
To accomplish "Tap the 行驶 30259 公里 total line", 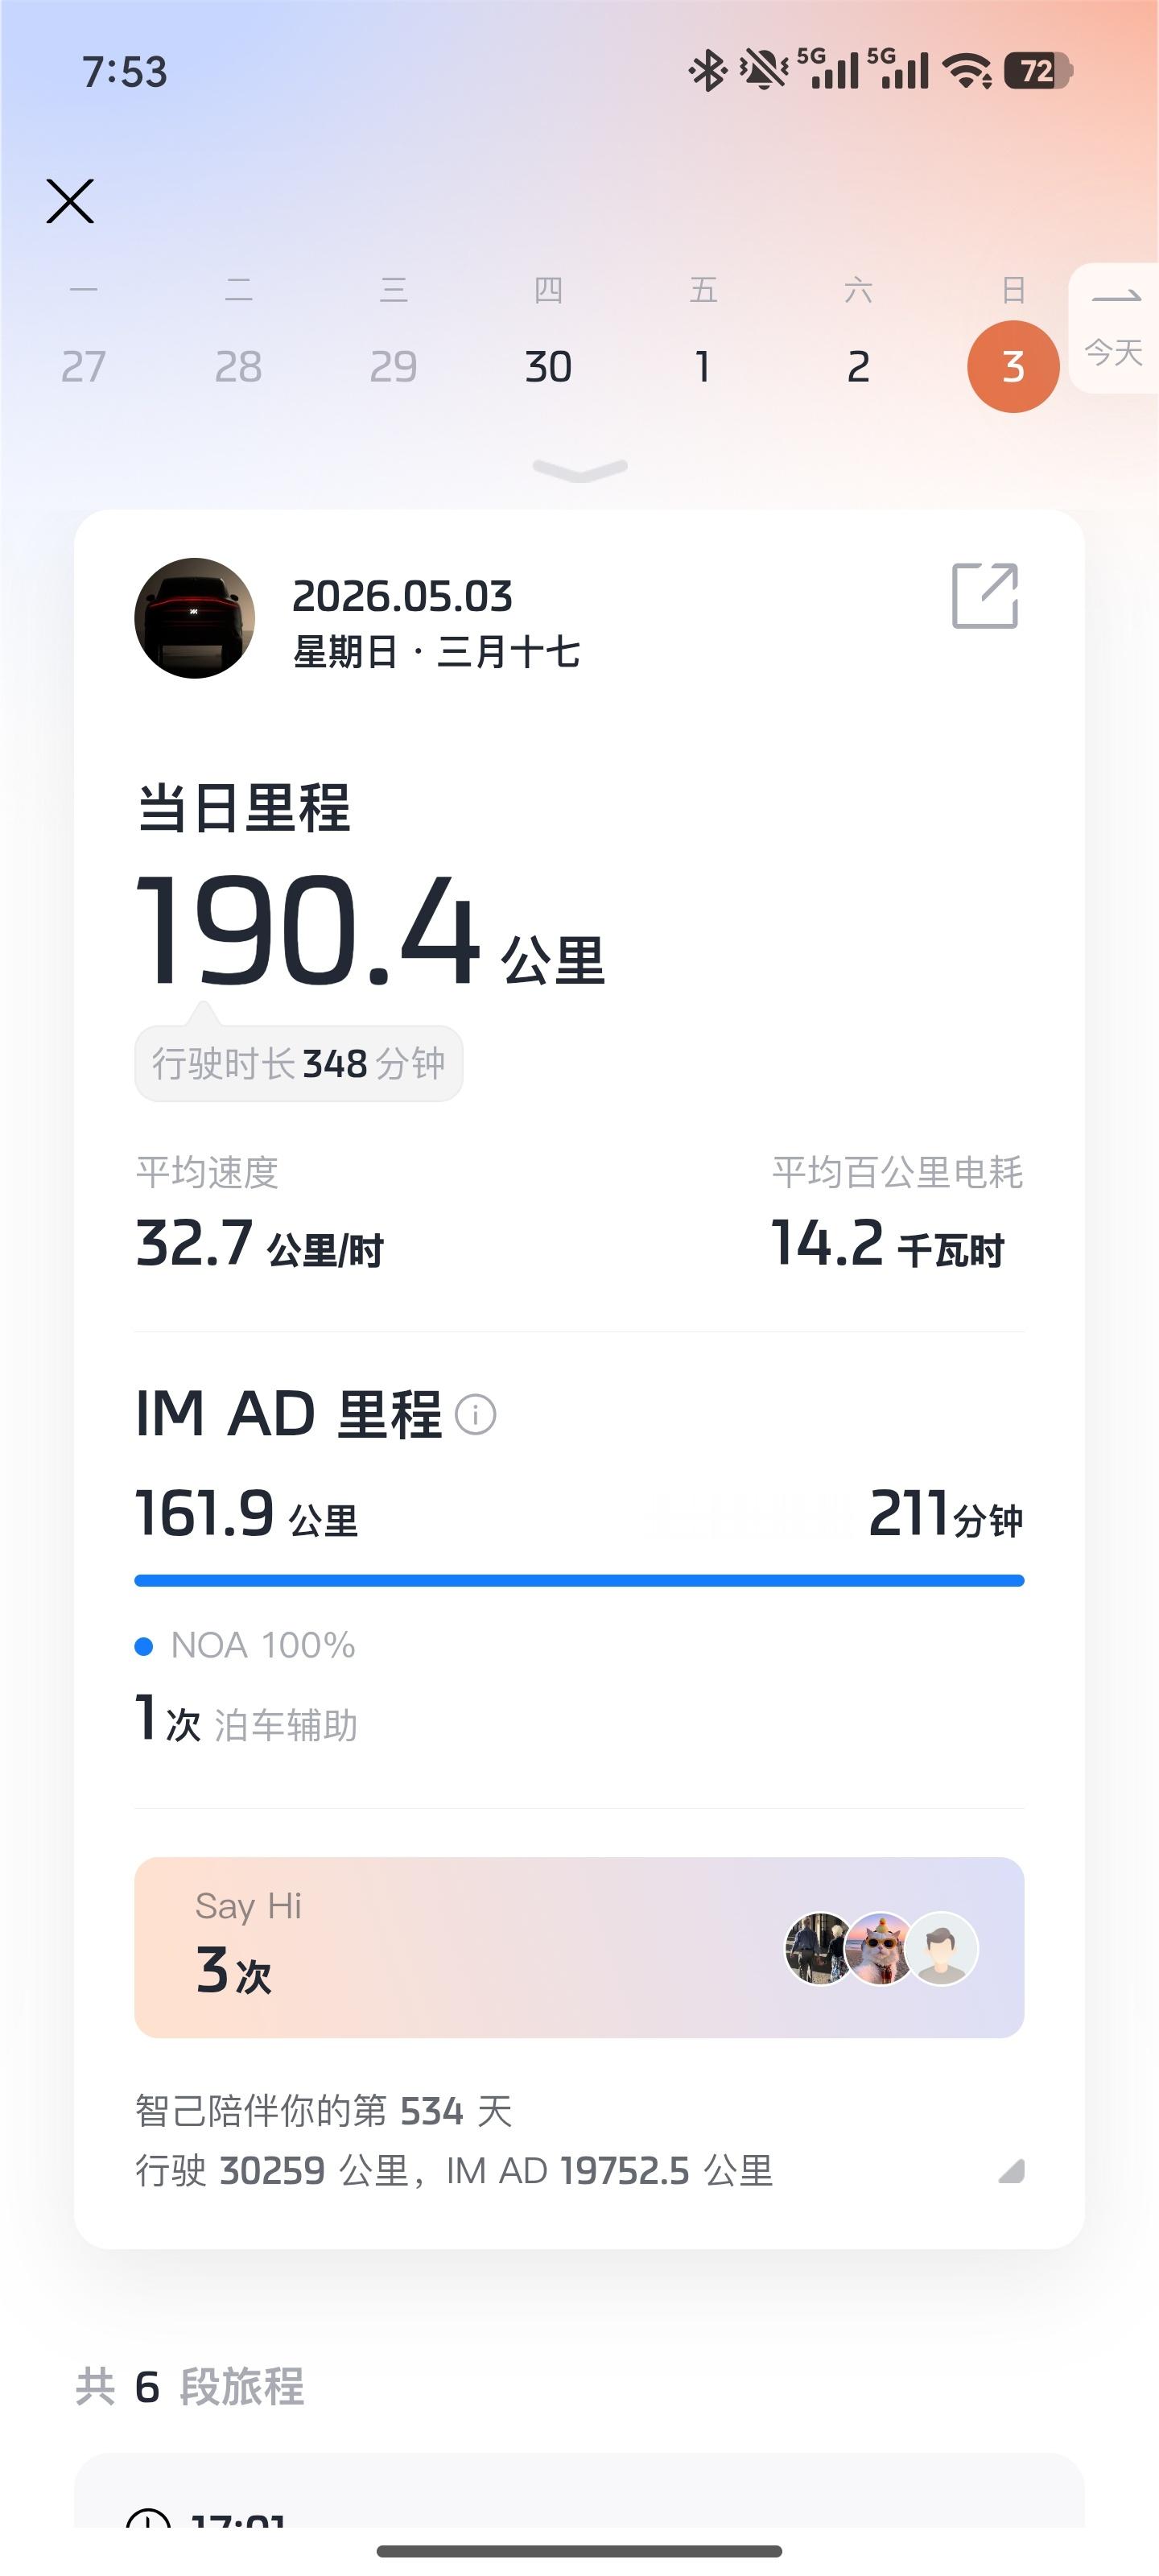I will pyautogui.click(x=454, y=2170).
